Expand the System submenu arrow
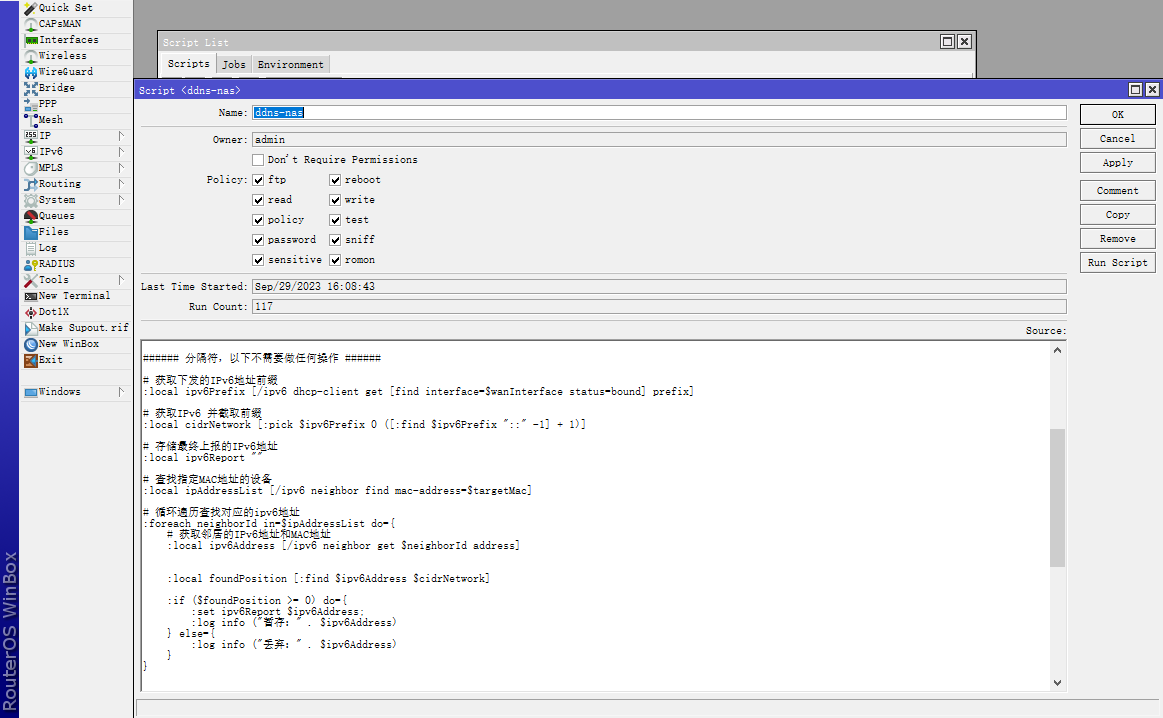 (x=121, y=200)
